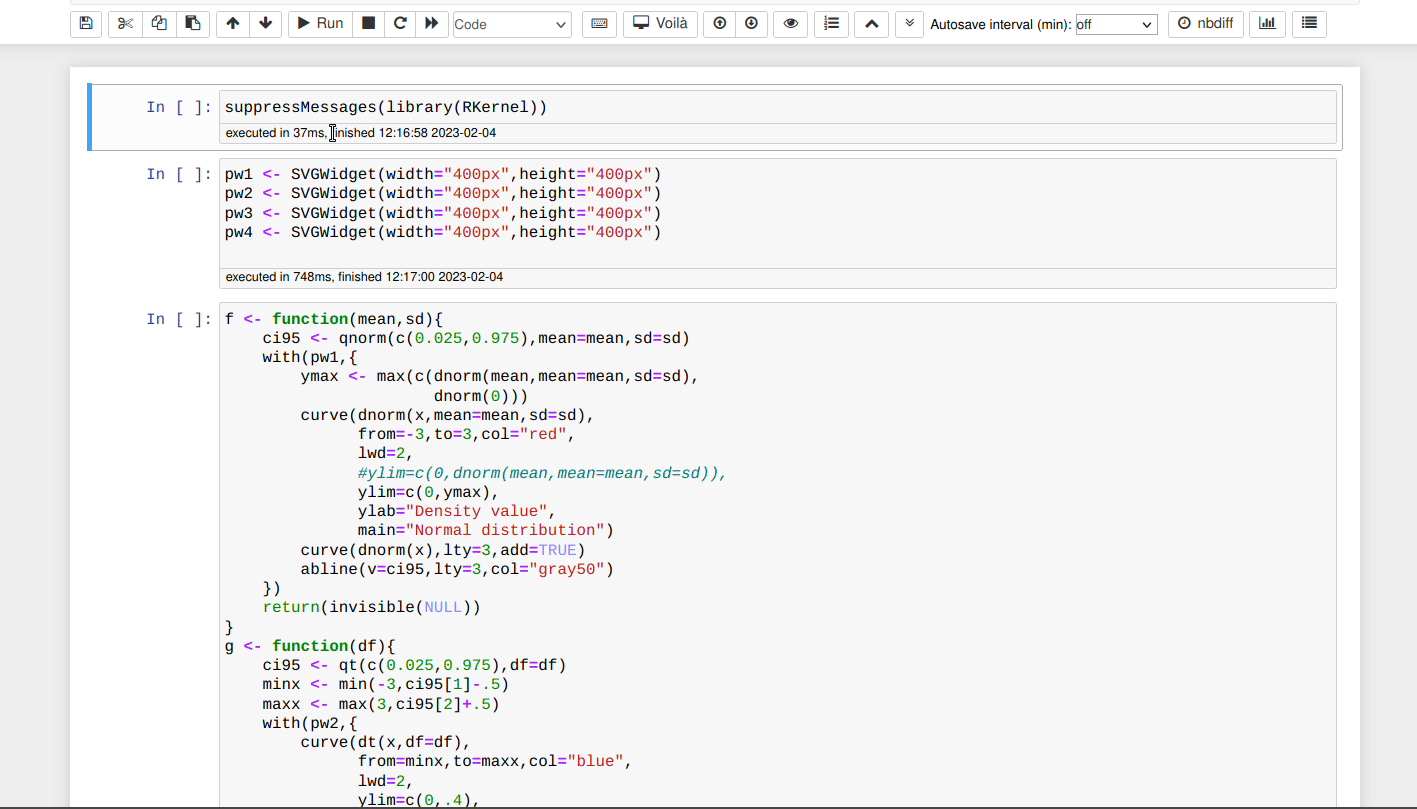
Task: Open the Autosave interval dropdown
Action: click(1115, 23)
